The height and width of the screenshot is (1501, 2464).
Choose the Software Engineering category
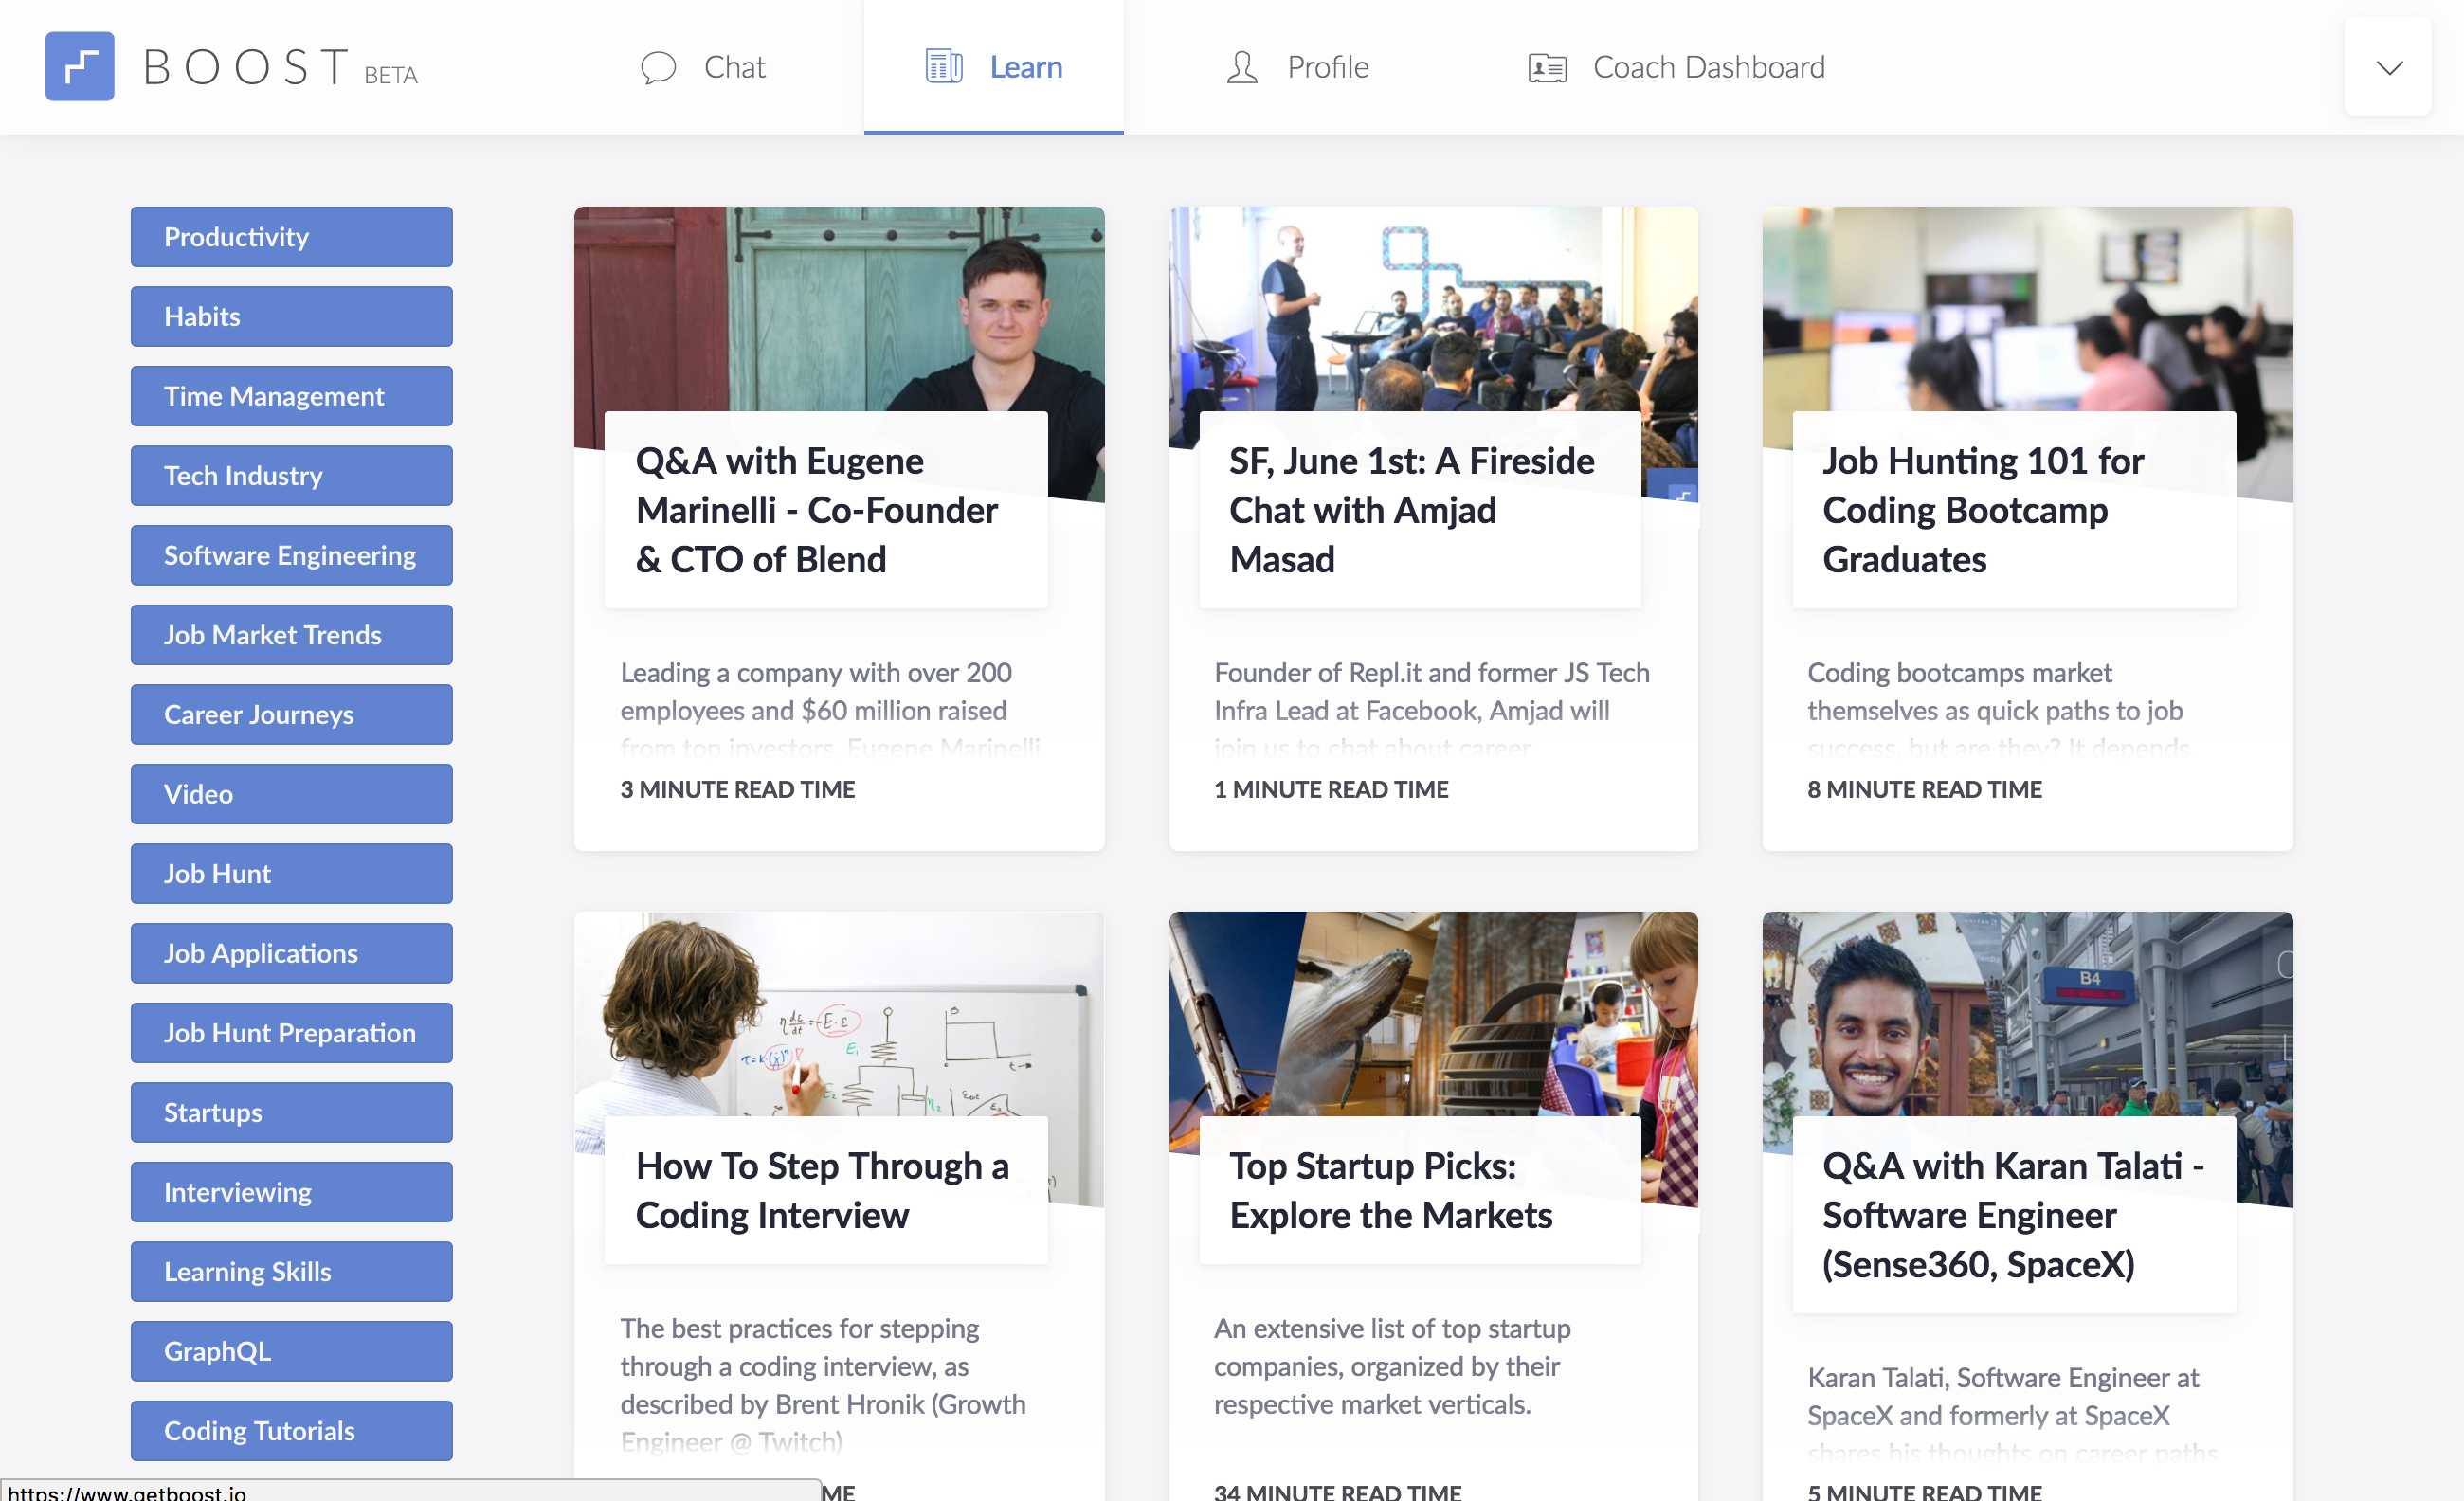click(291, 555)
